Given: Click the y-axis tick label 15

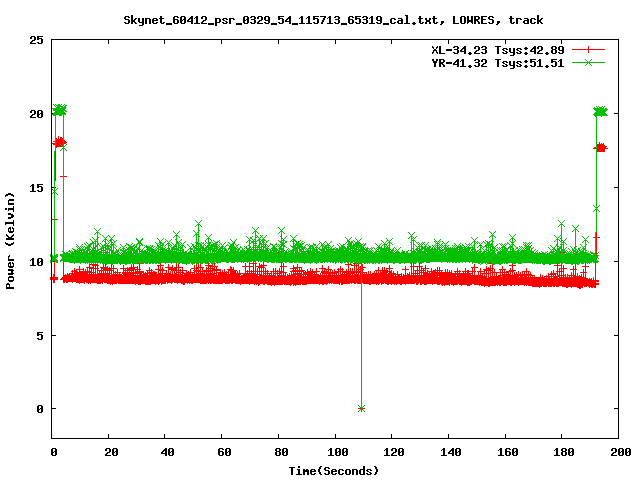Looking at the screenshot, I should coord(36,188).
